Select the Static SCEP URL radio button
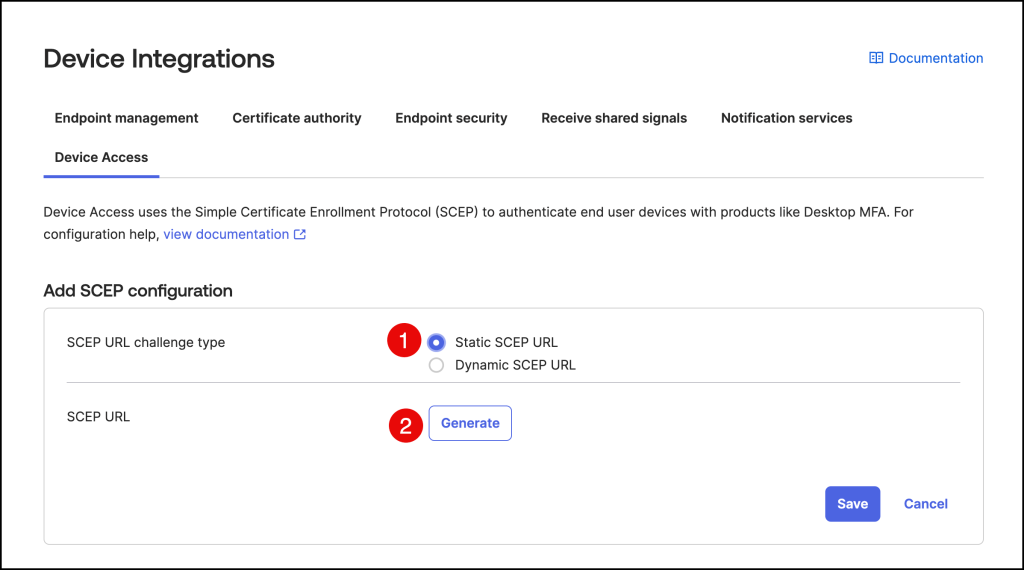 click(x=436, y=342)
